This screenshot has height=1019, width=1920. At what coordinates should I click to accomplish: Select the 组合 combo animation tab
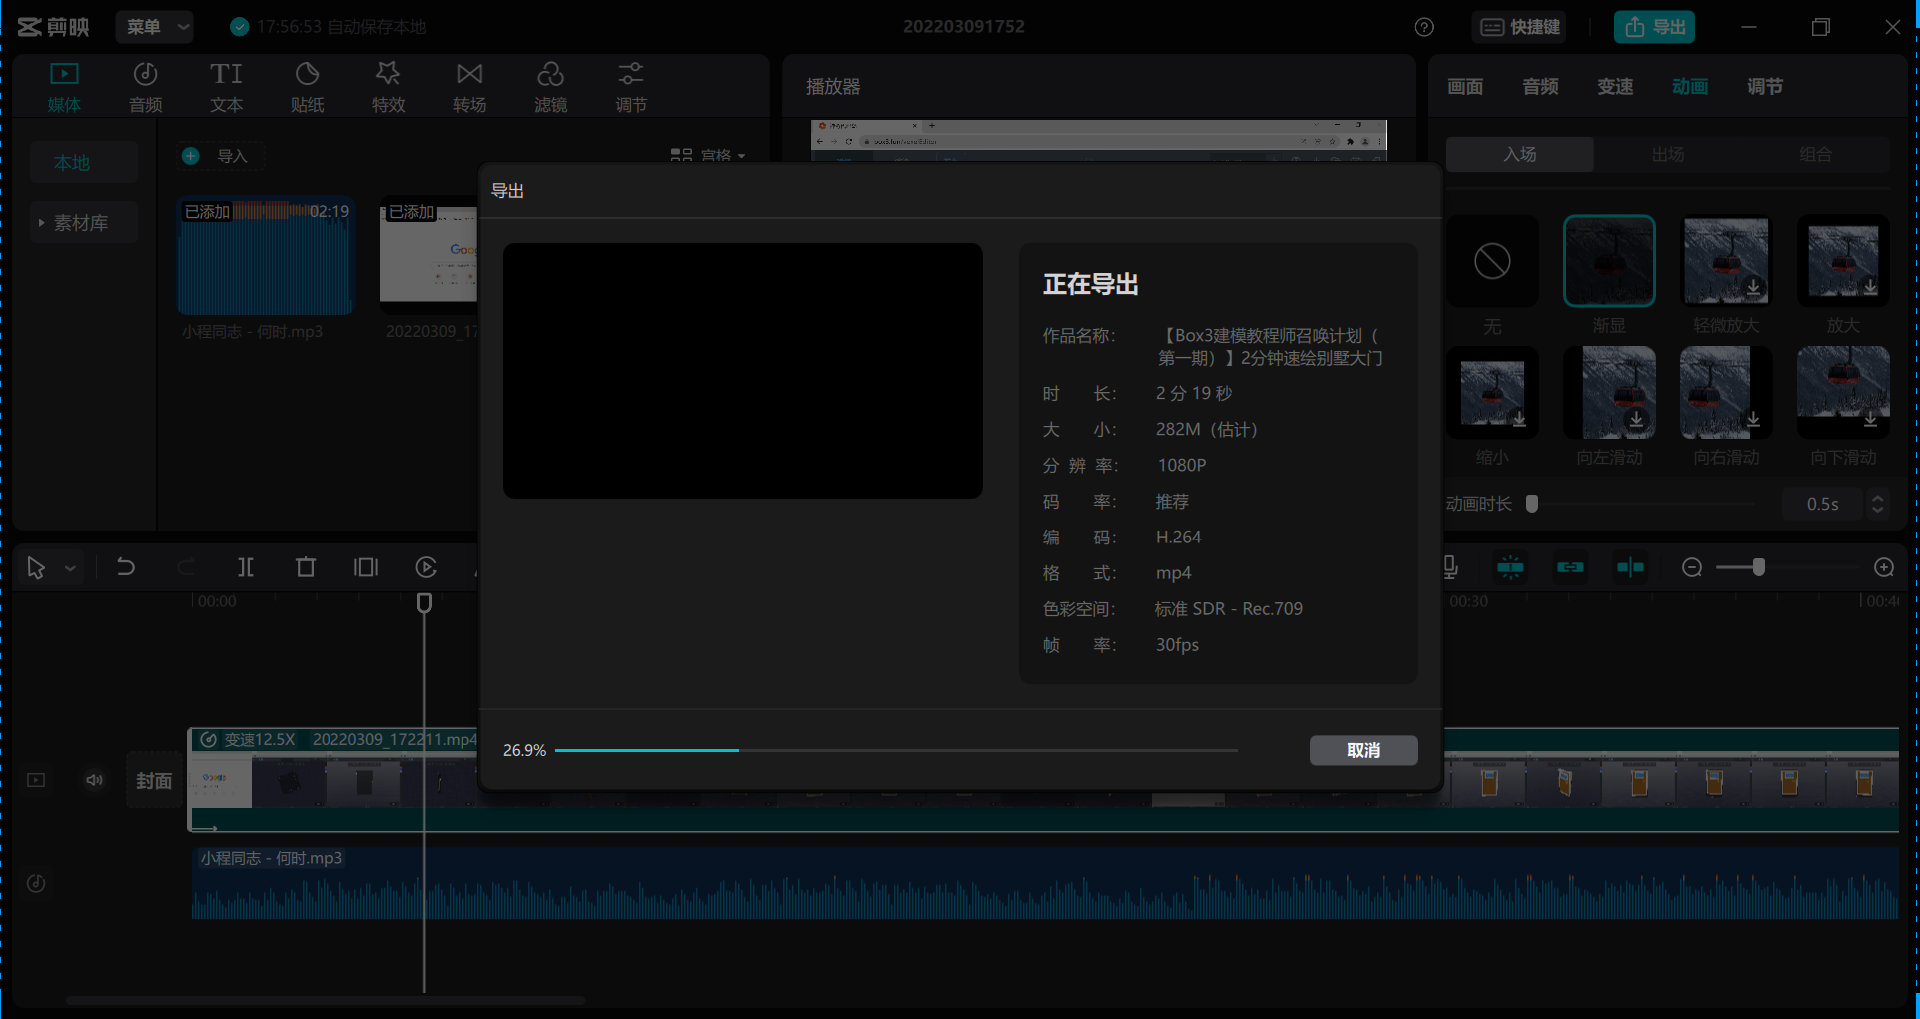1816,154
